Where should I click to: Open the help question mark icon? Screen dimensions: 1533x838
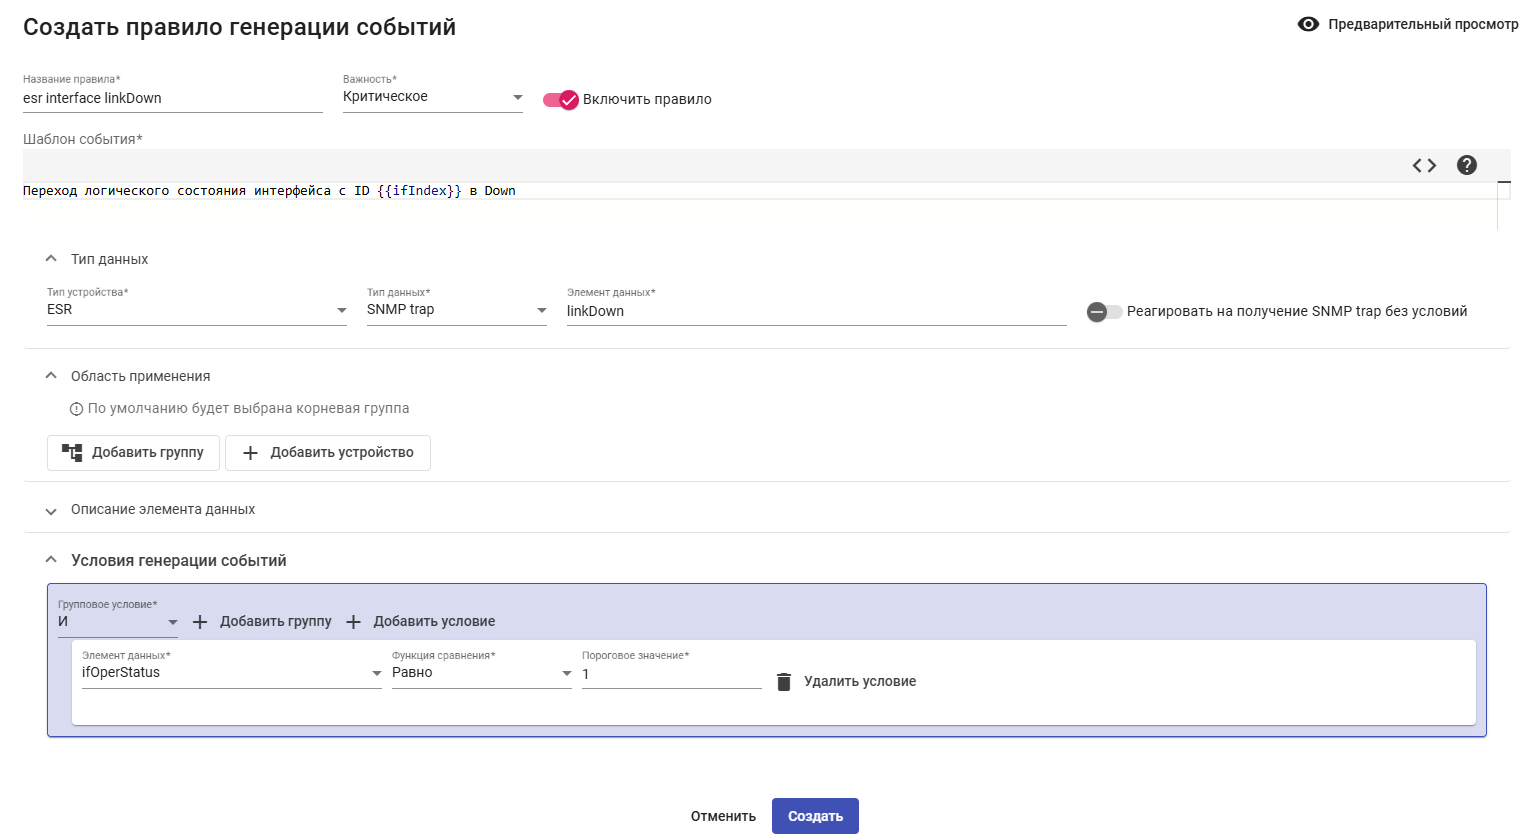click(x=1467, y=165)
